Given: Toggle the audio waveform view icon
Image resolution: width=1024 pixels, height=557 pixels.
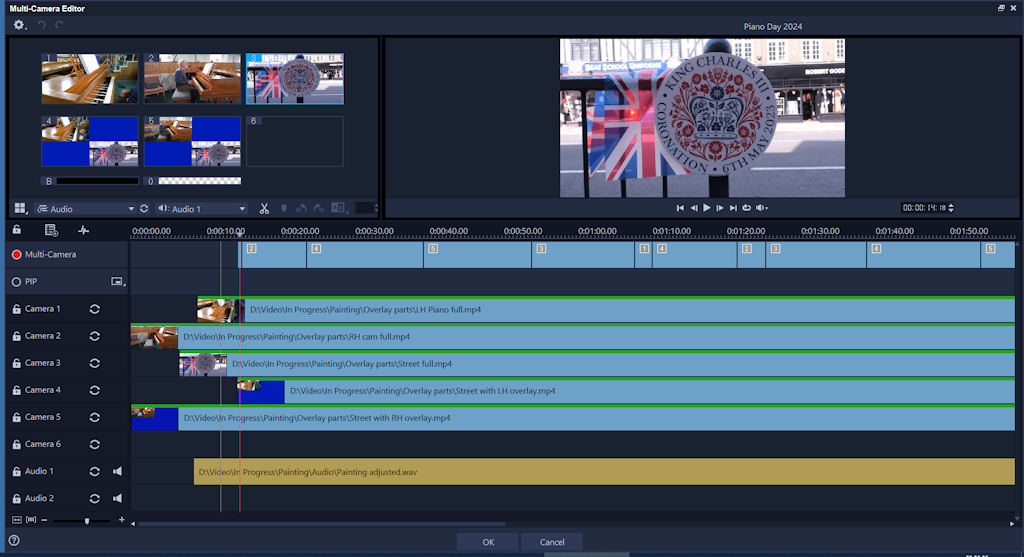Looking at the screenshot, I should [84, 230].
